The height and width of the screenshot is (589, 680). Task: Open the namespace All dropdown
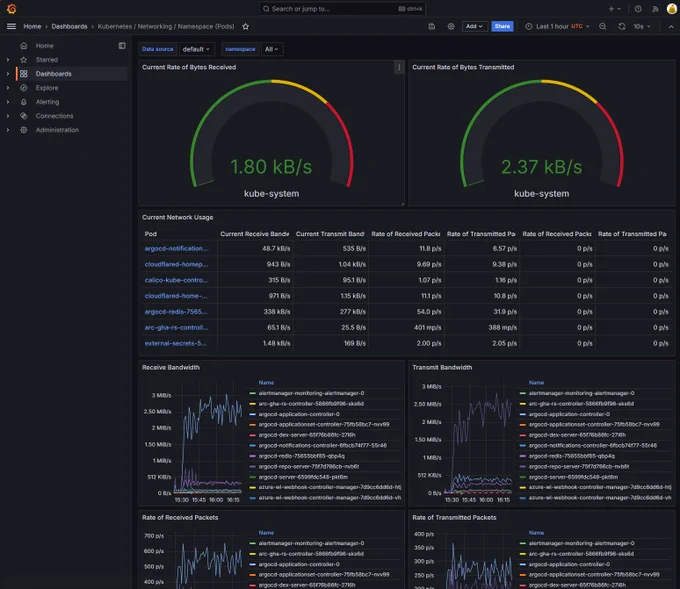point(272,49)
